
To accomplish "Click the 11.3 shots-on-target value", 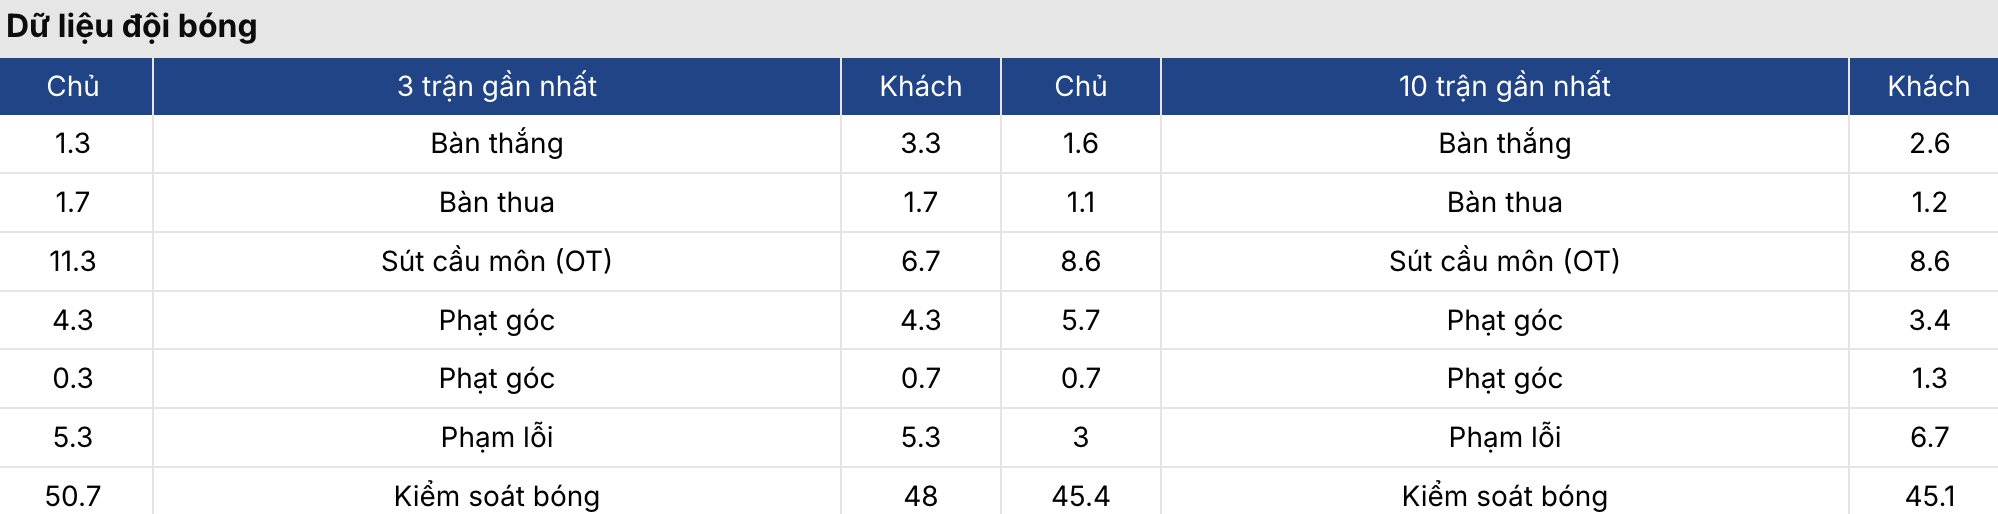I will pos(73,261).
